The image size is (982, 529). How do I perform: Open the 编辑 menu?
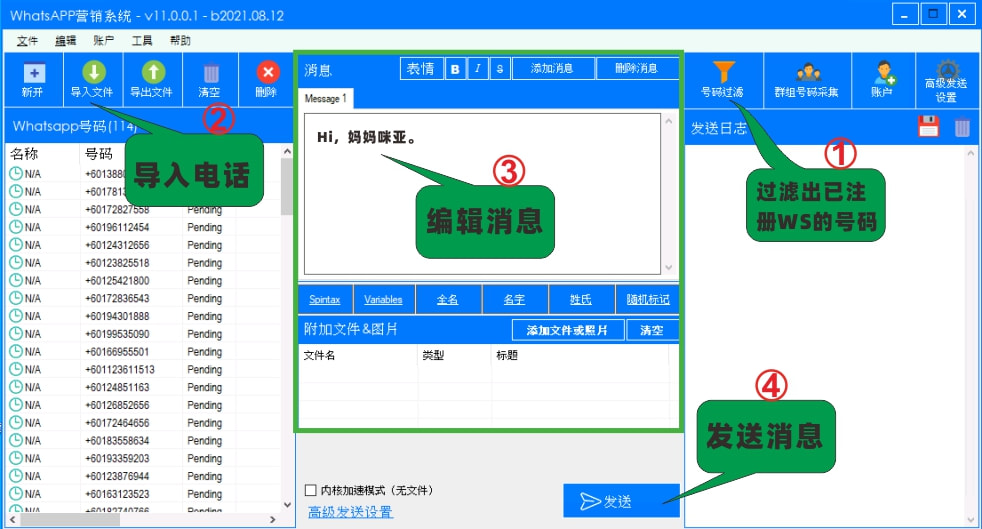(x=65, y=41)
